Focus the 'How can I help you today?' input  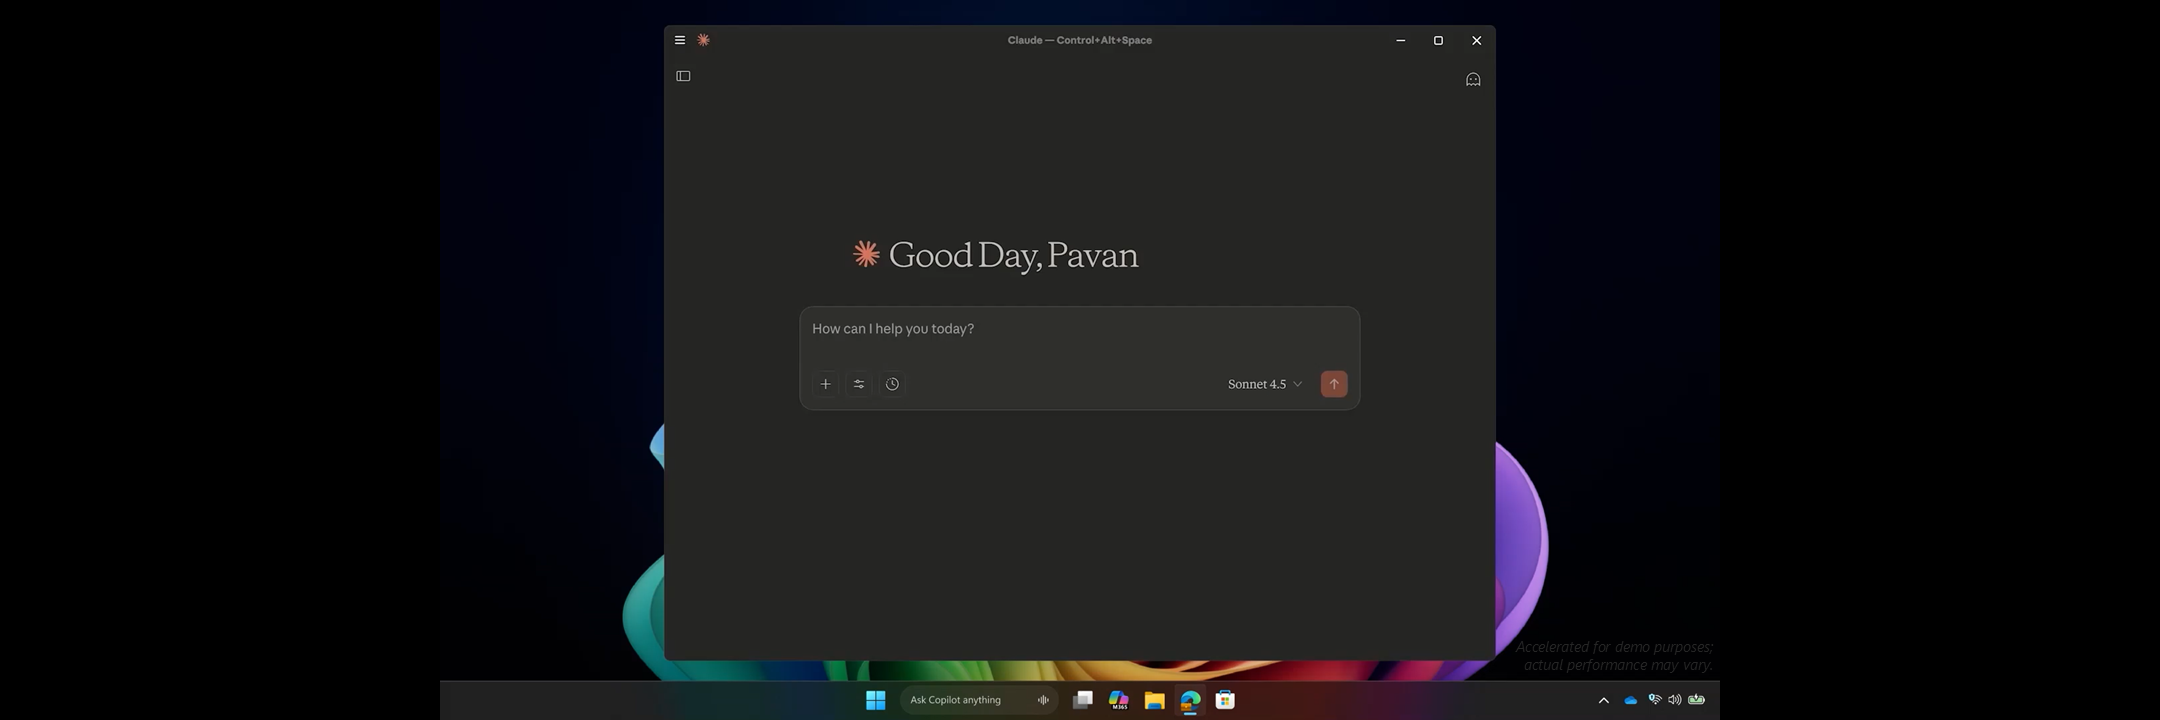pos(1079,329)
